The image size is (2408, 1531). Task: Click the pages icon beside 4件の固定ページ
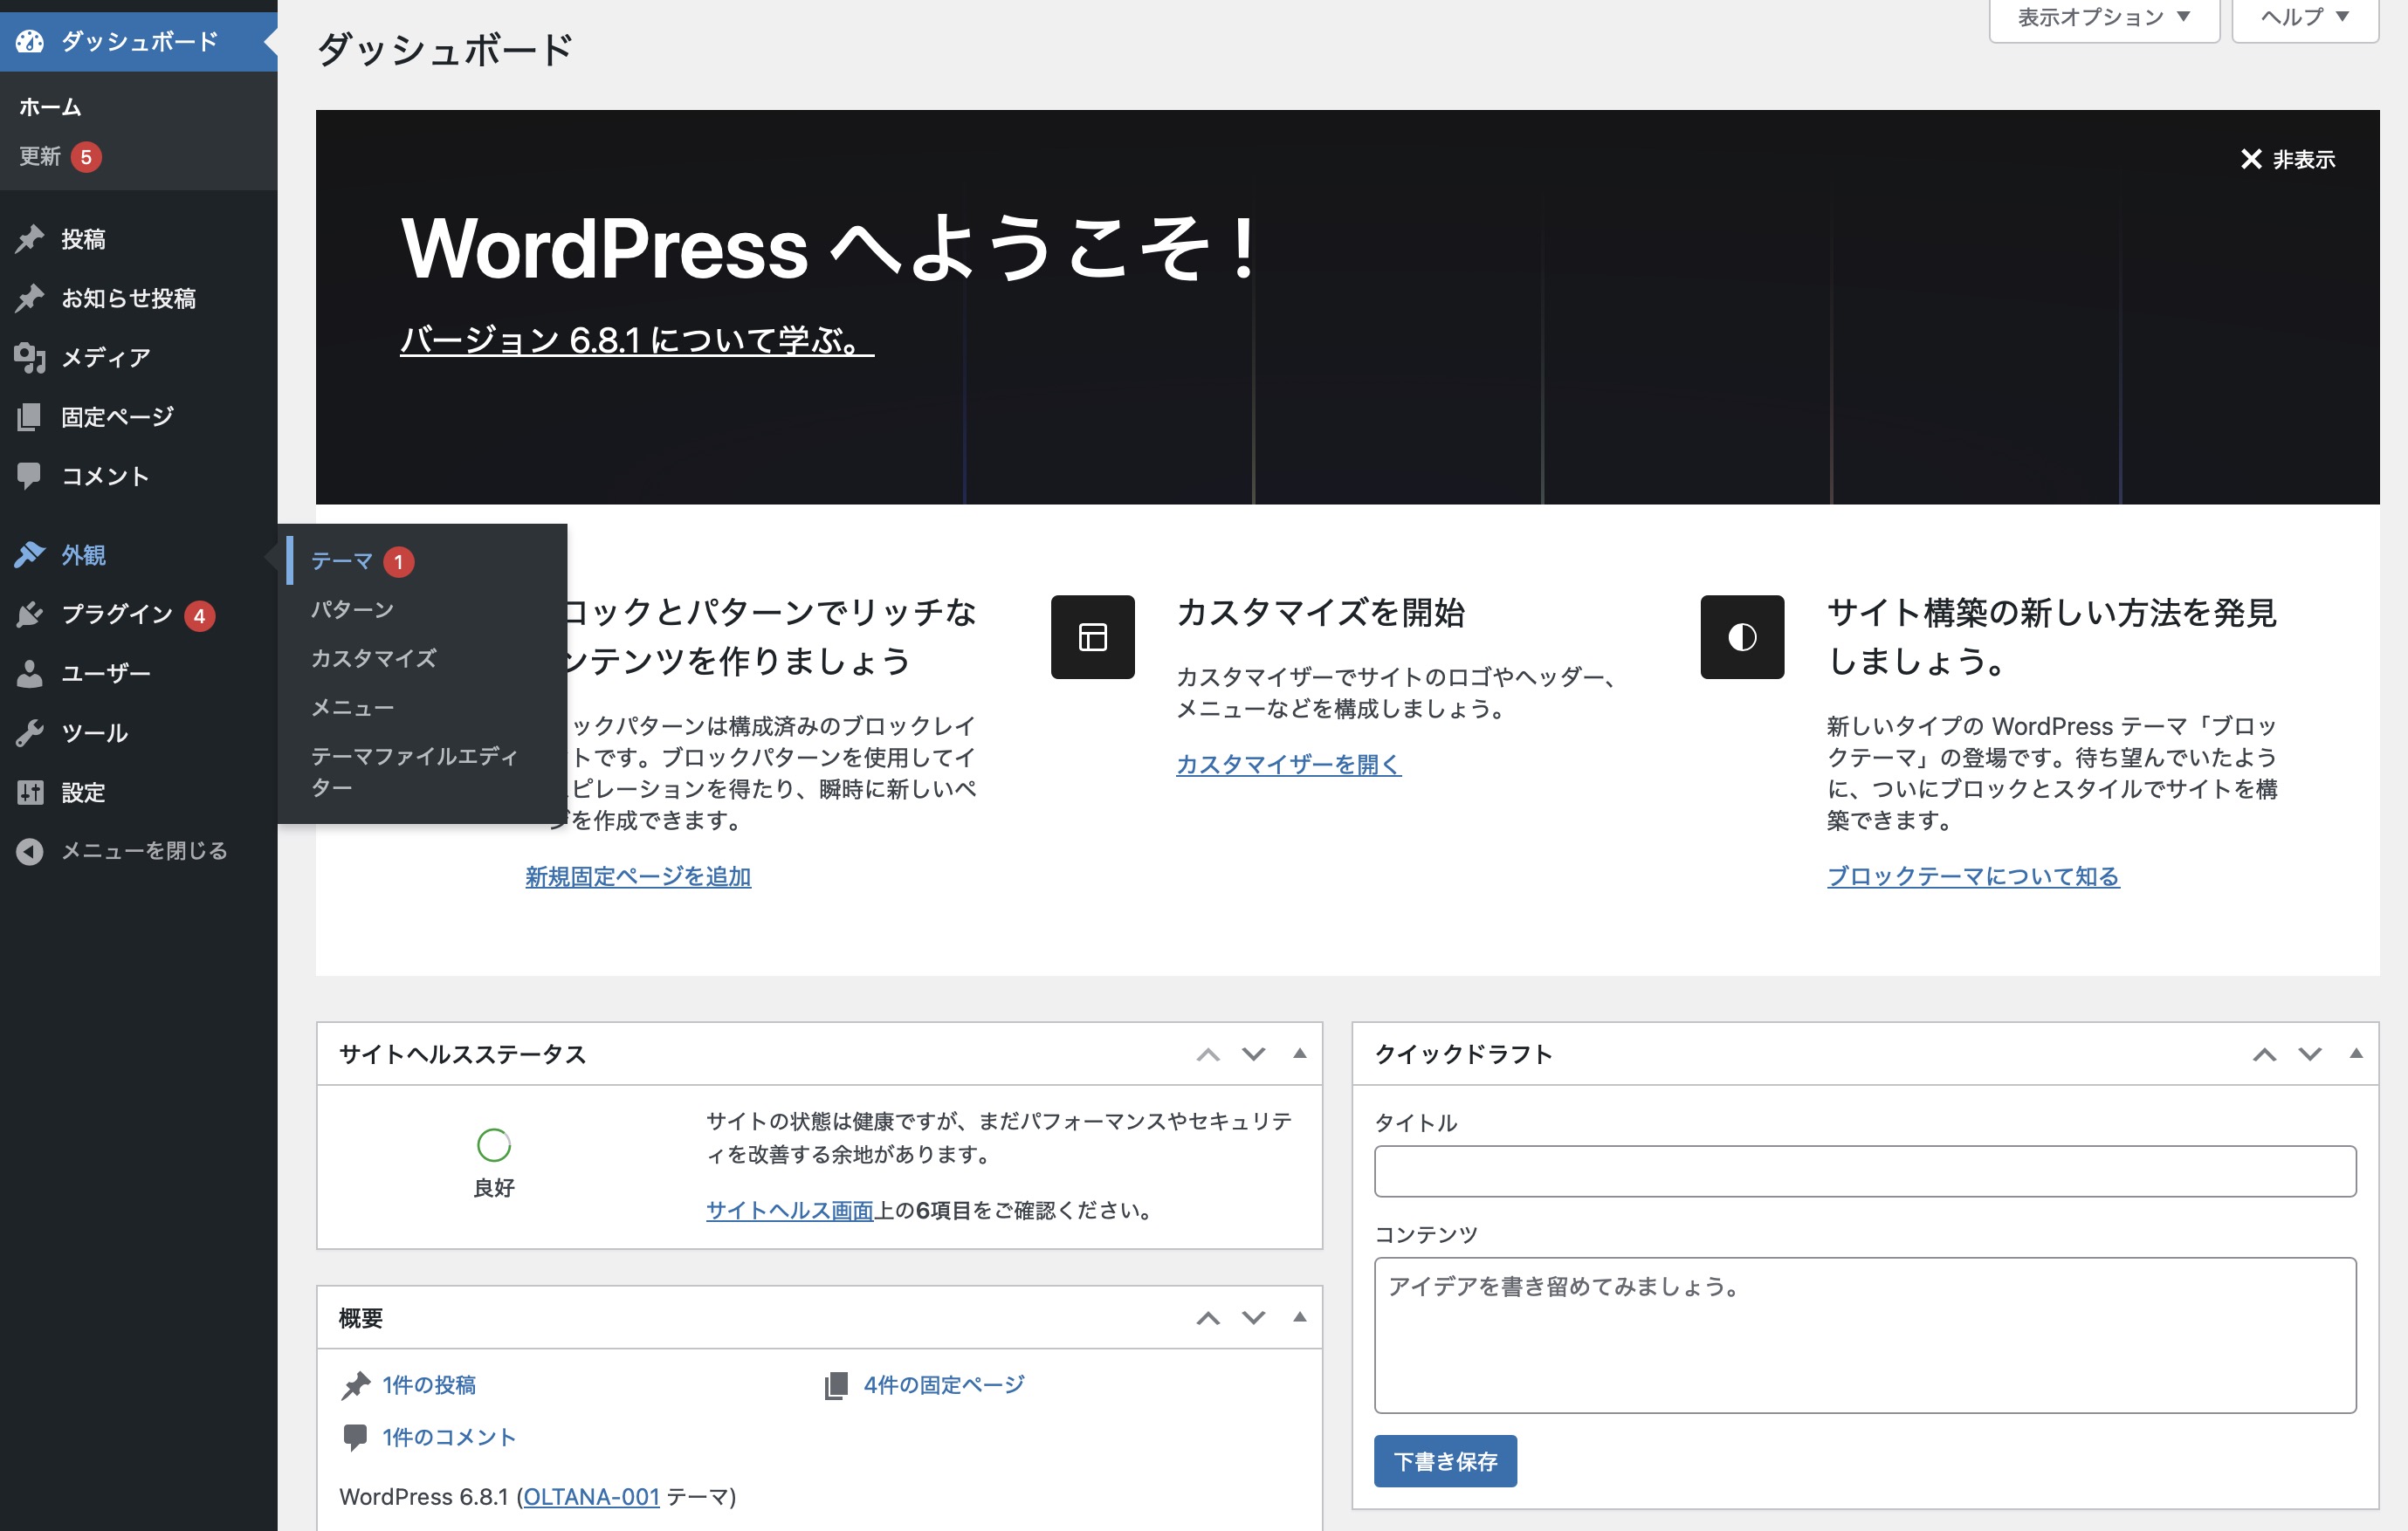coord(836,1385)
